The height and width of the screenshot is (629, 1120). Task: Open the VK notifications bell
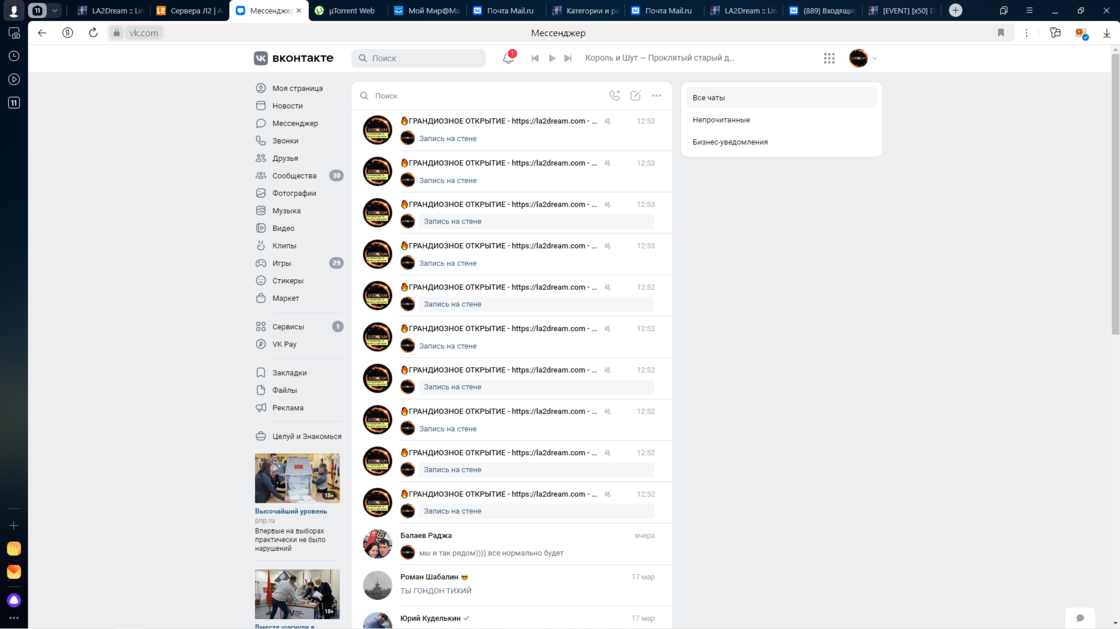tap(508, 58)
